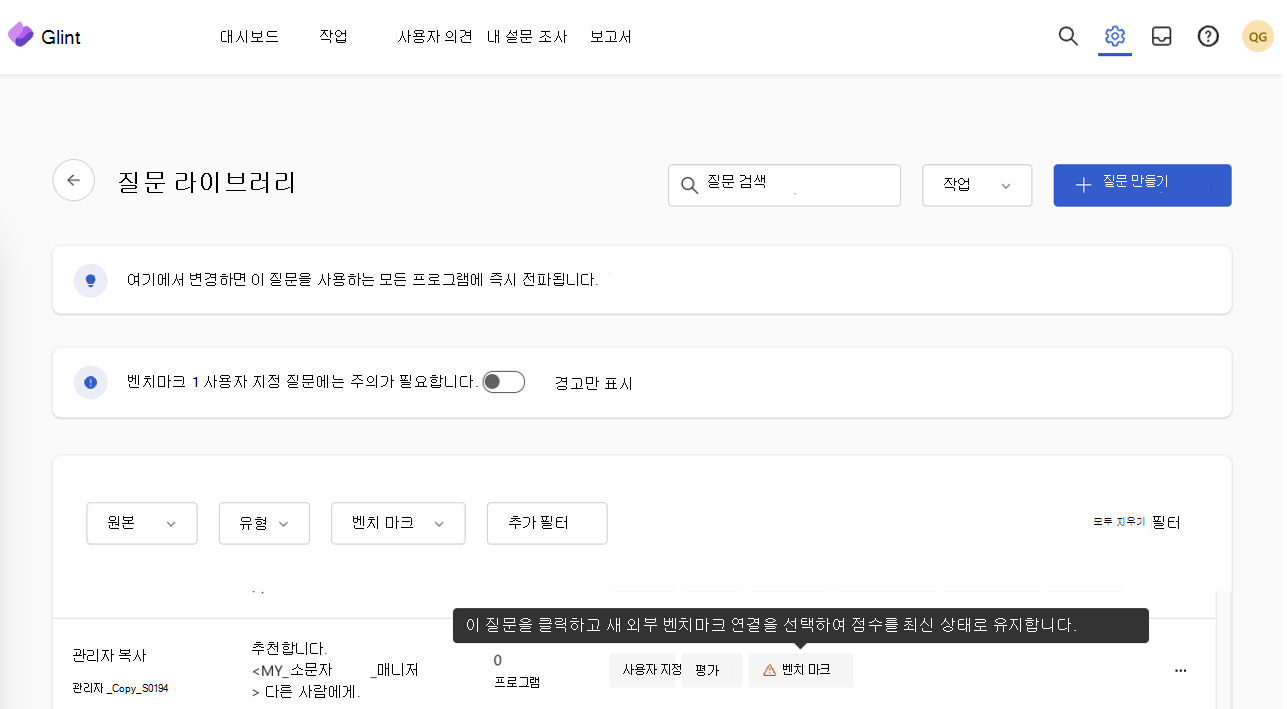Image resolution: width=1287 pixels, height=709 pixels.
Task: Click the settings gear icon in the header
Action: click(1114, 36)
